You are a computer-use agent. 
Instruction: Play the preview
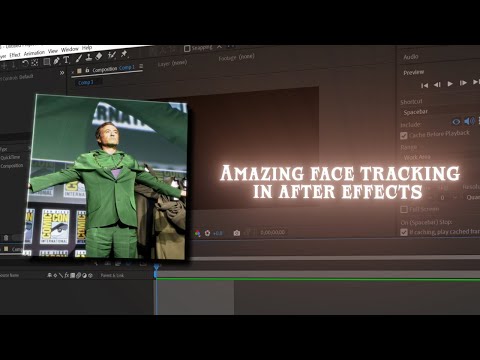450,84
